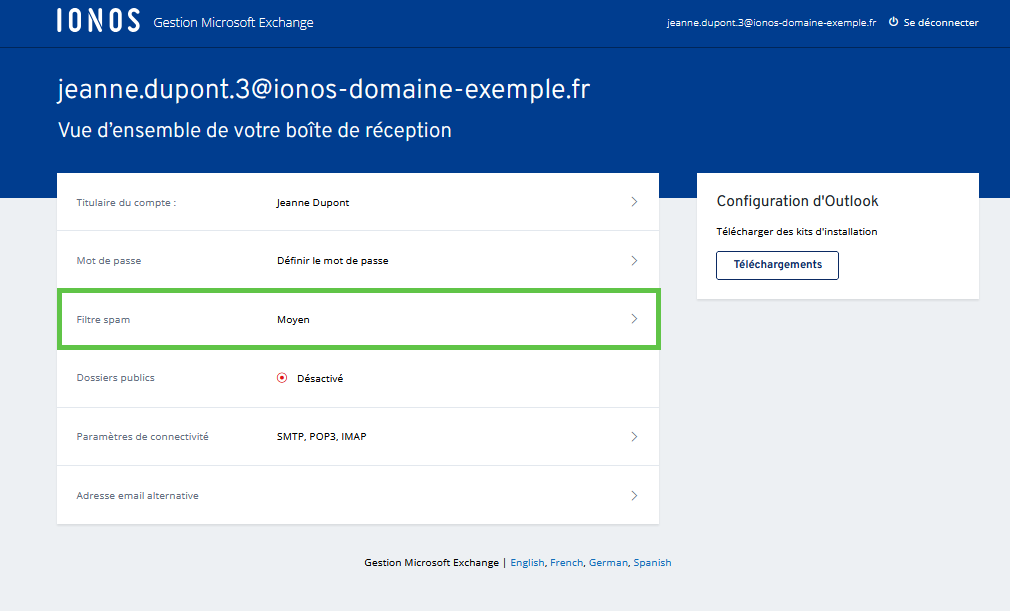
Task: Click the account email in top header
Action: 771,22
